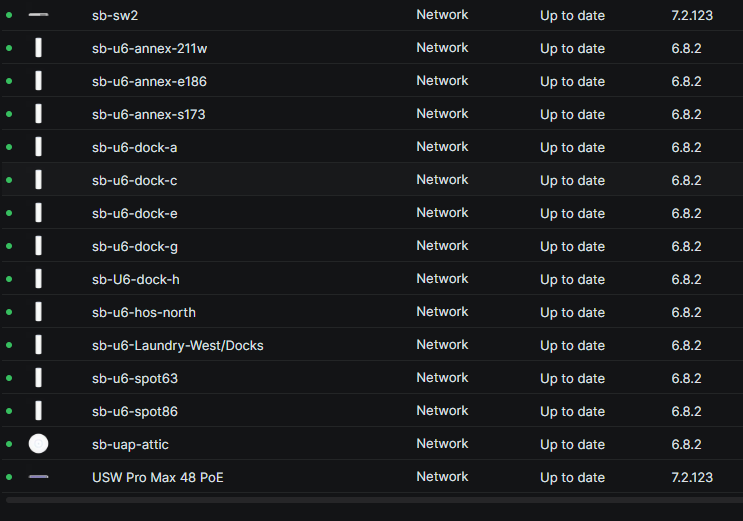Click the USW Pro Max 48 PoE icon
Viewport: 743px width, 521px height.
38,477
